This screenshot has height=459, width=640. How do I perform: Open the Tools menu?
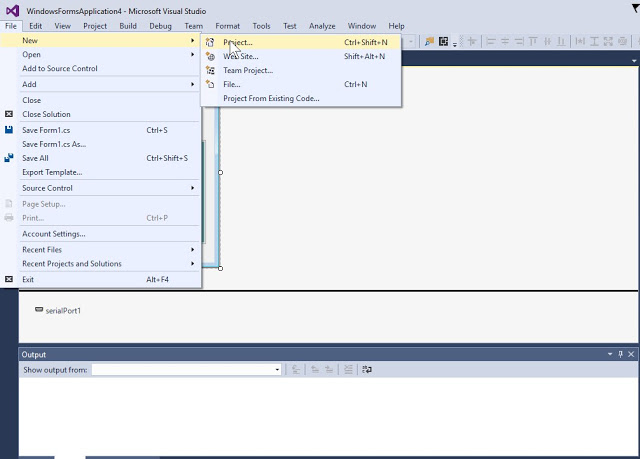click(x=261, y=26)
